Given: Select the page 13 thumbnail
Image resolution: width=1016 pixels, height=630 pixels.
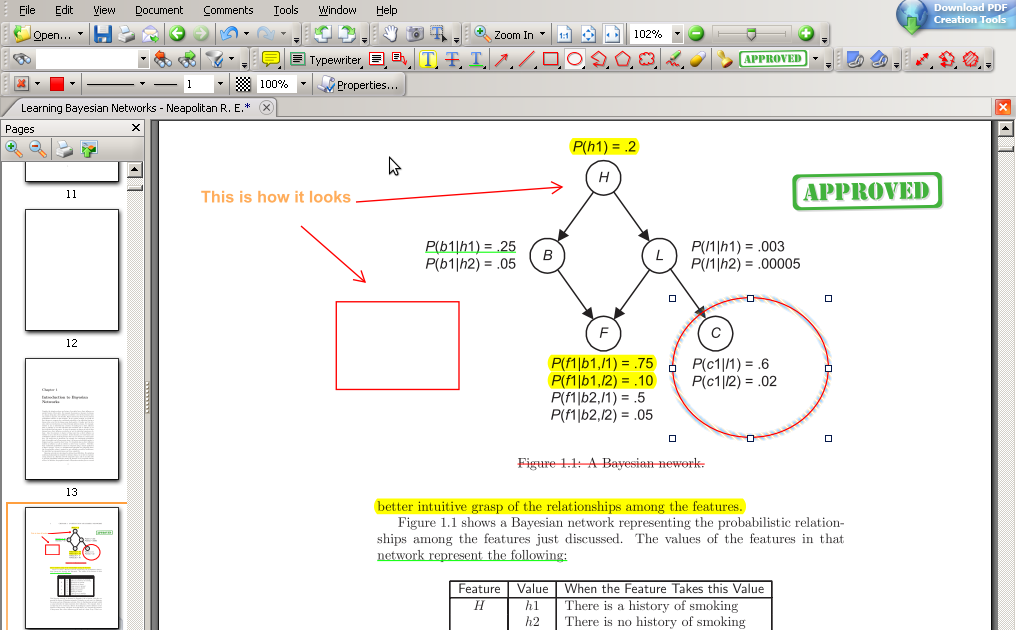Looking at the screenshot, I should coord(72,419).
